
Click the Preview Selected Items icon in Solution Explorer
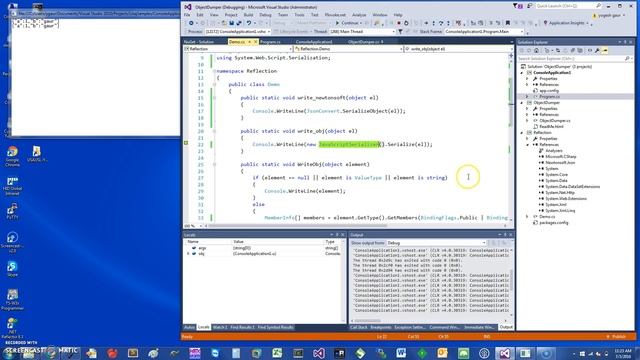tap(605, 51)
